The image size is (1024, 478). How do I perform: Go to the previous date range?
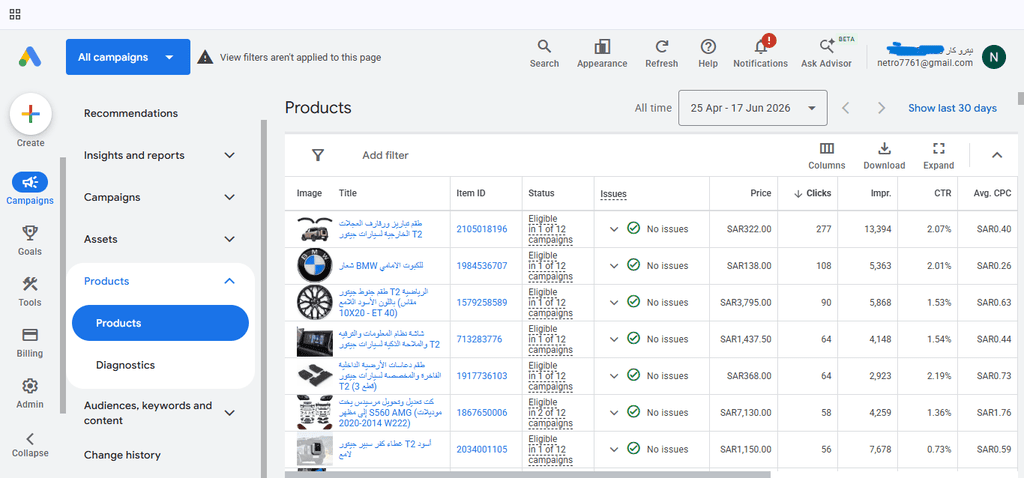(x=846, y=108)
